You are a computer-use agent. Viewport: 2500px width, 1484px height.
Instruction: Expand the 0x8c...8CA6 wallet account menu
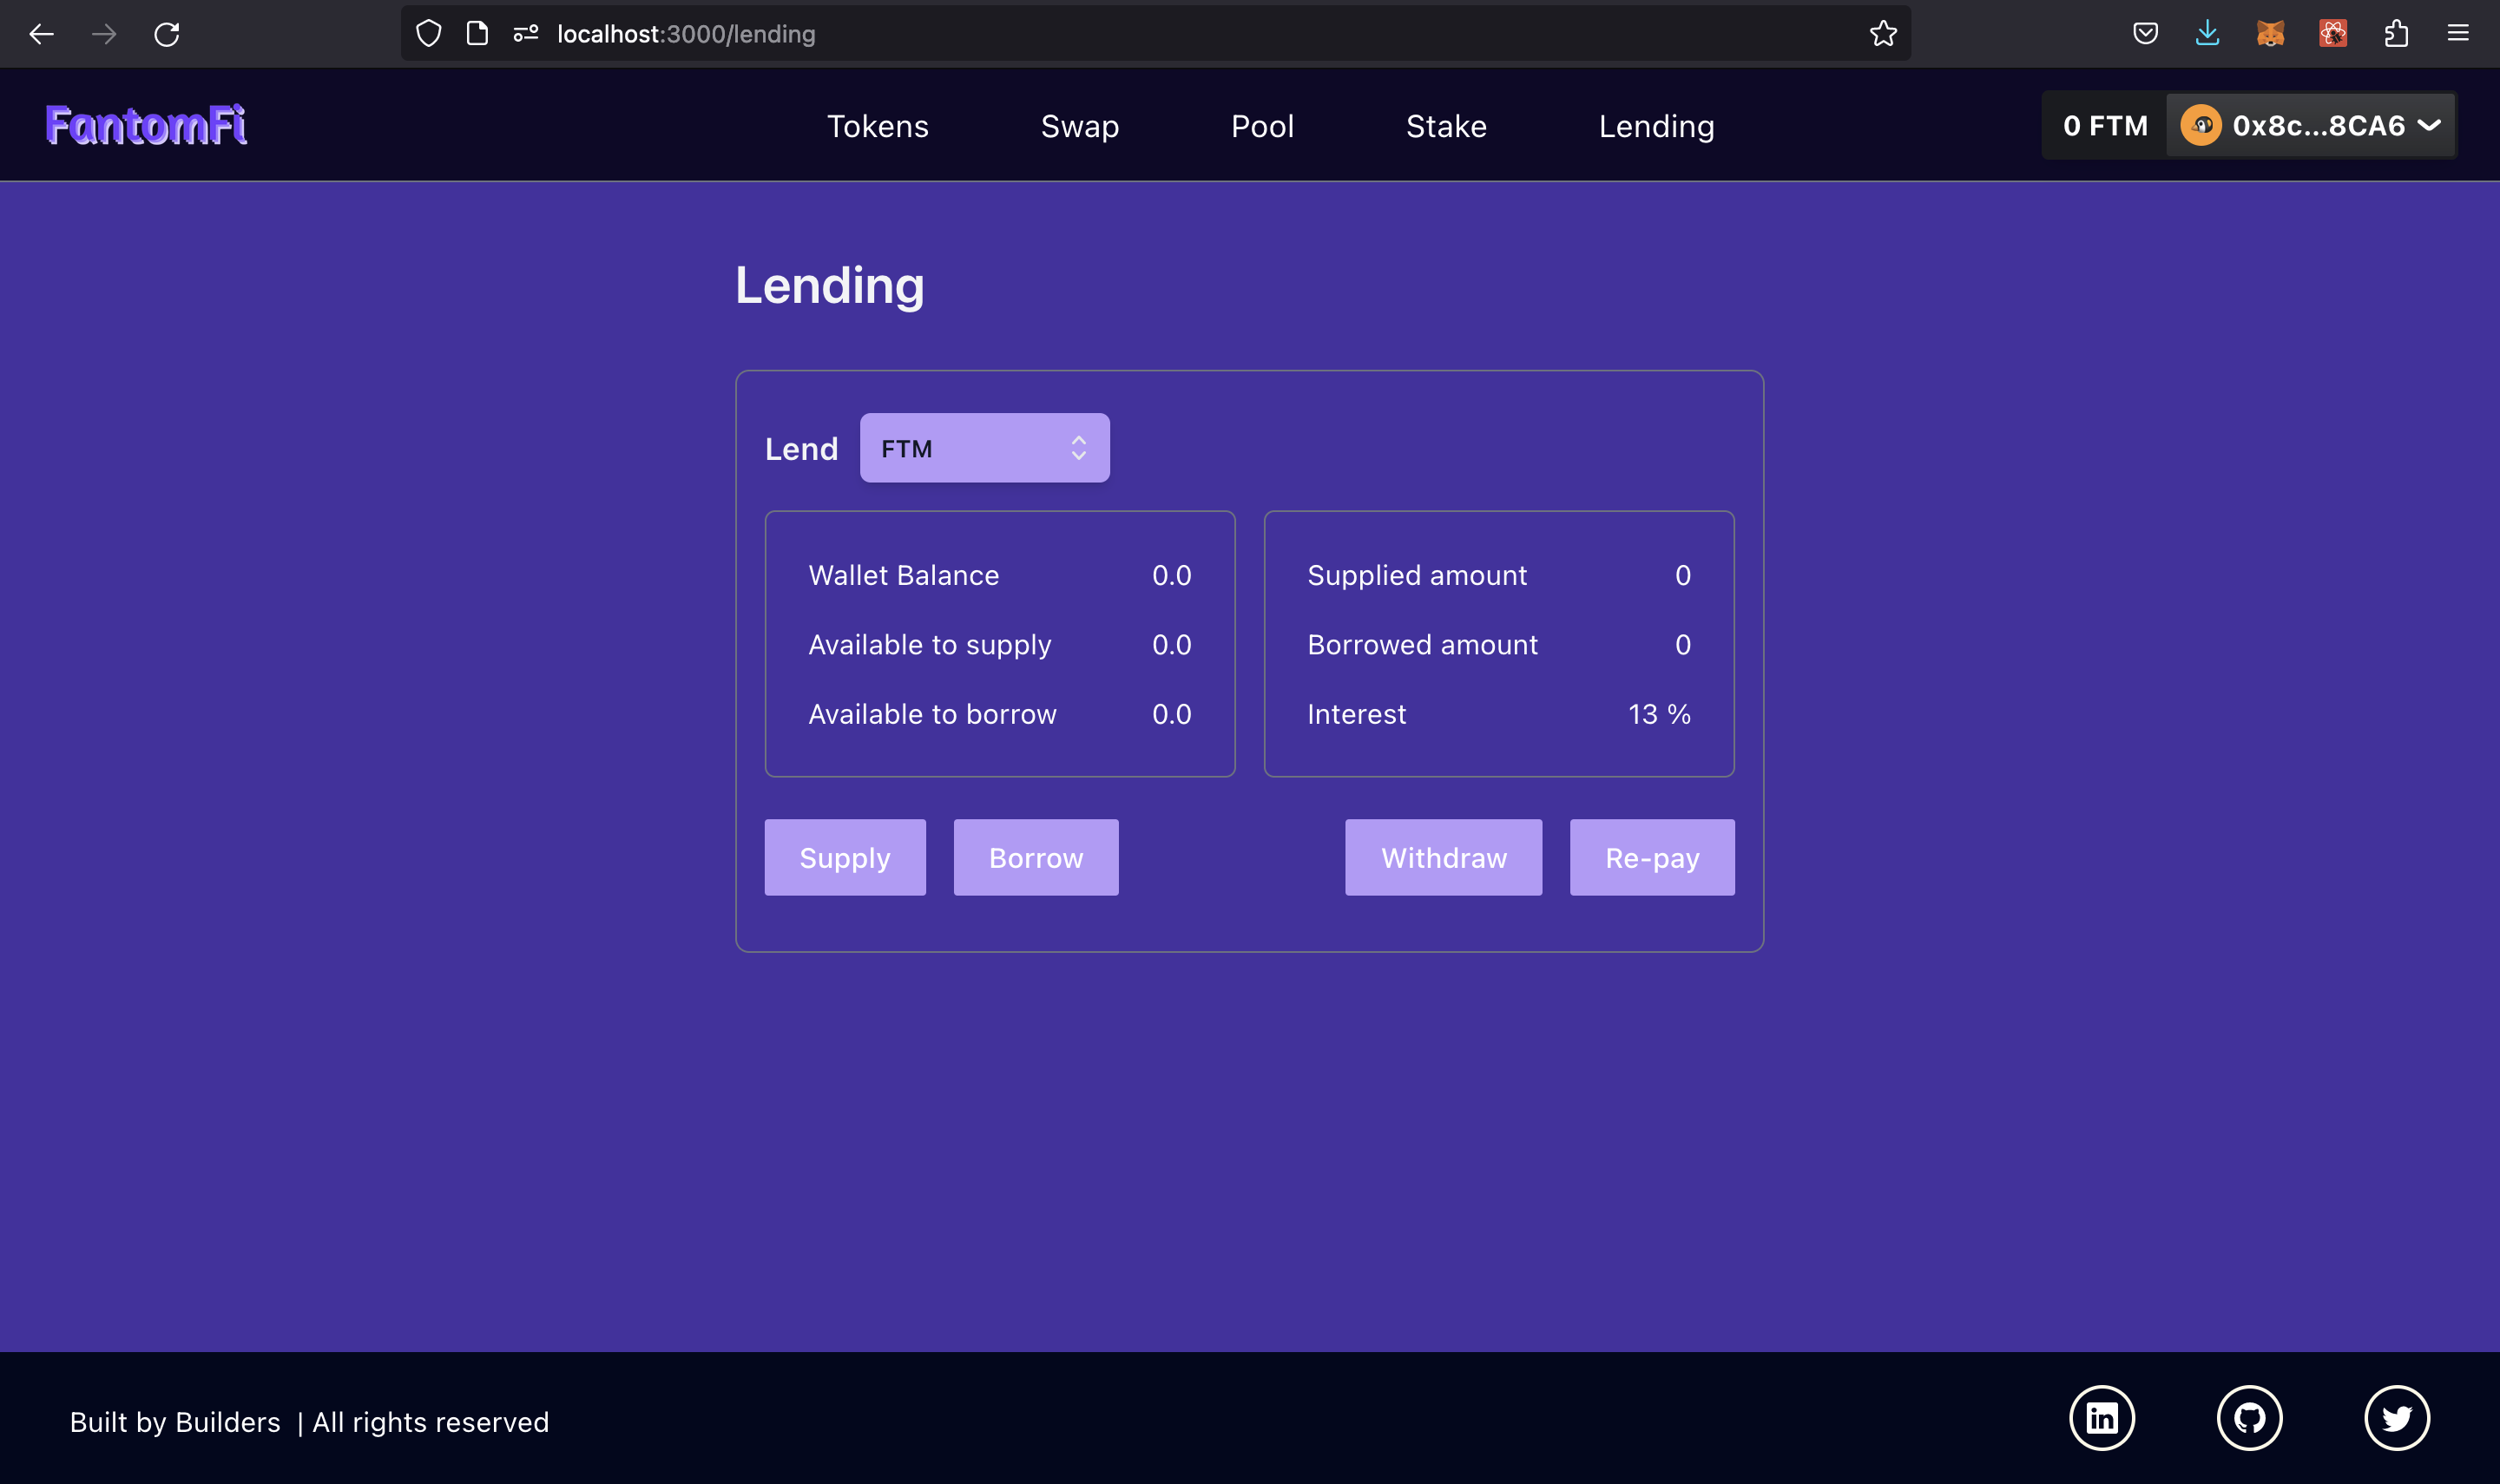2310,125
